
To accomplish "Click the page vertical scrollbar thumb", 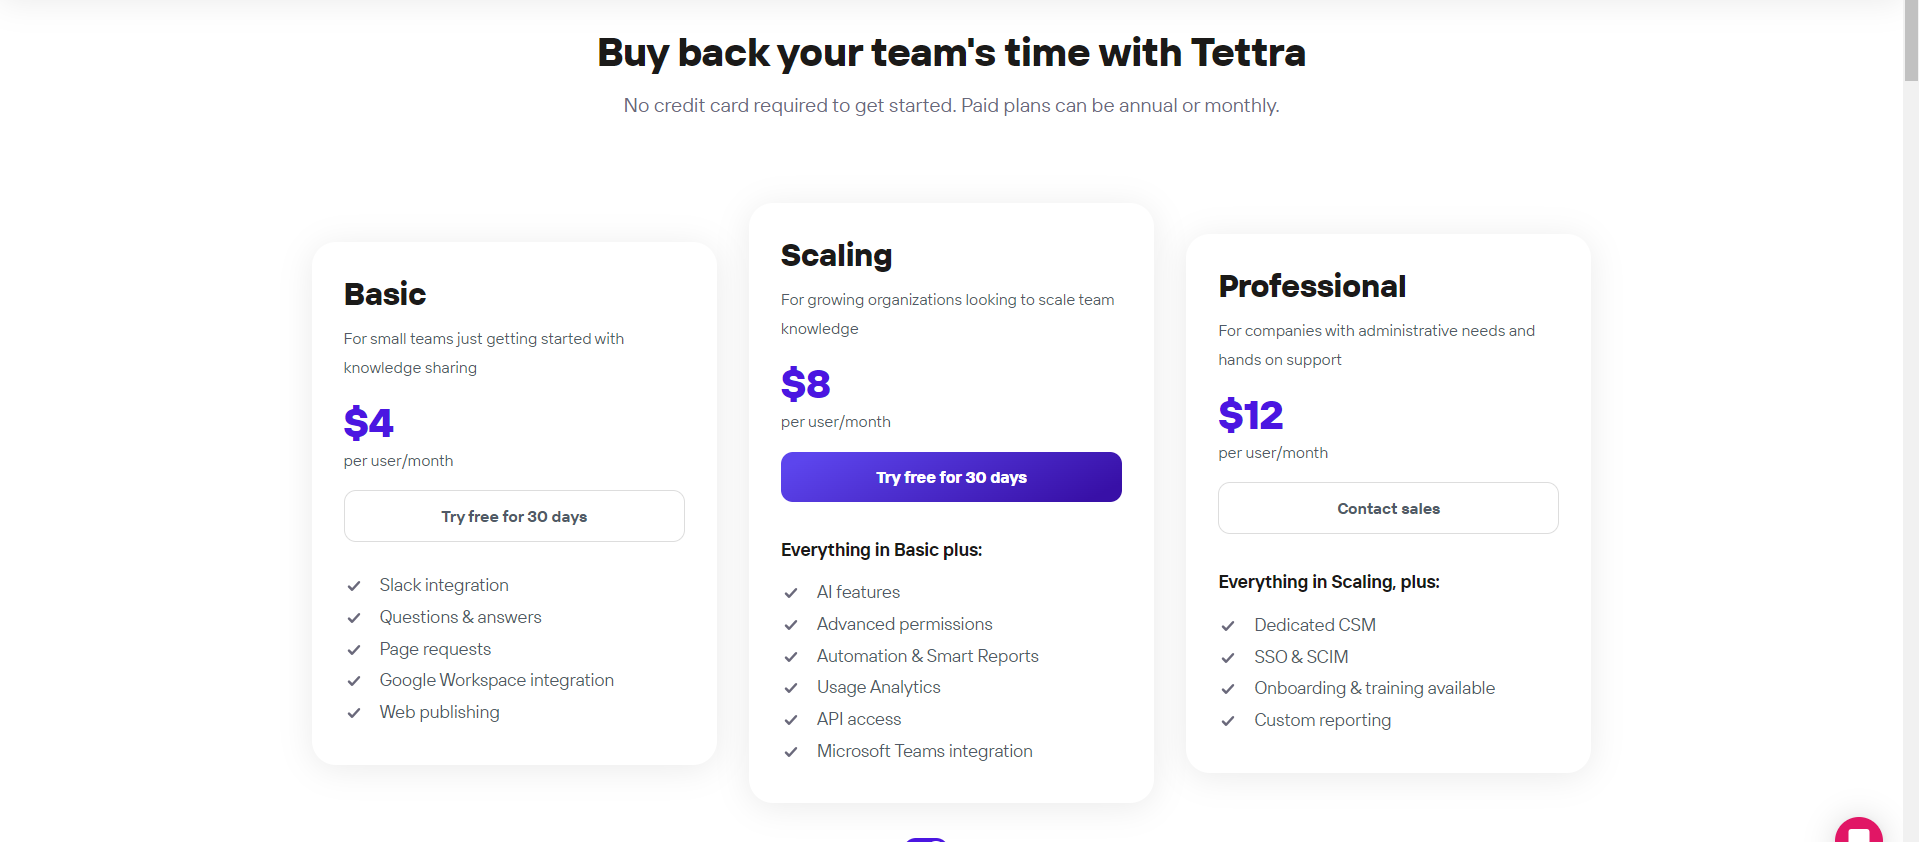I will tap(1911, 41).
